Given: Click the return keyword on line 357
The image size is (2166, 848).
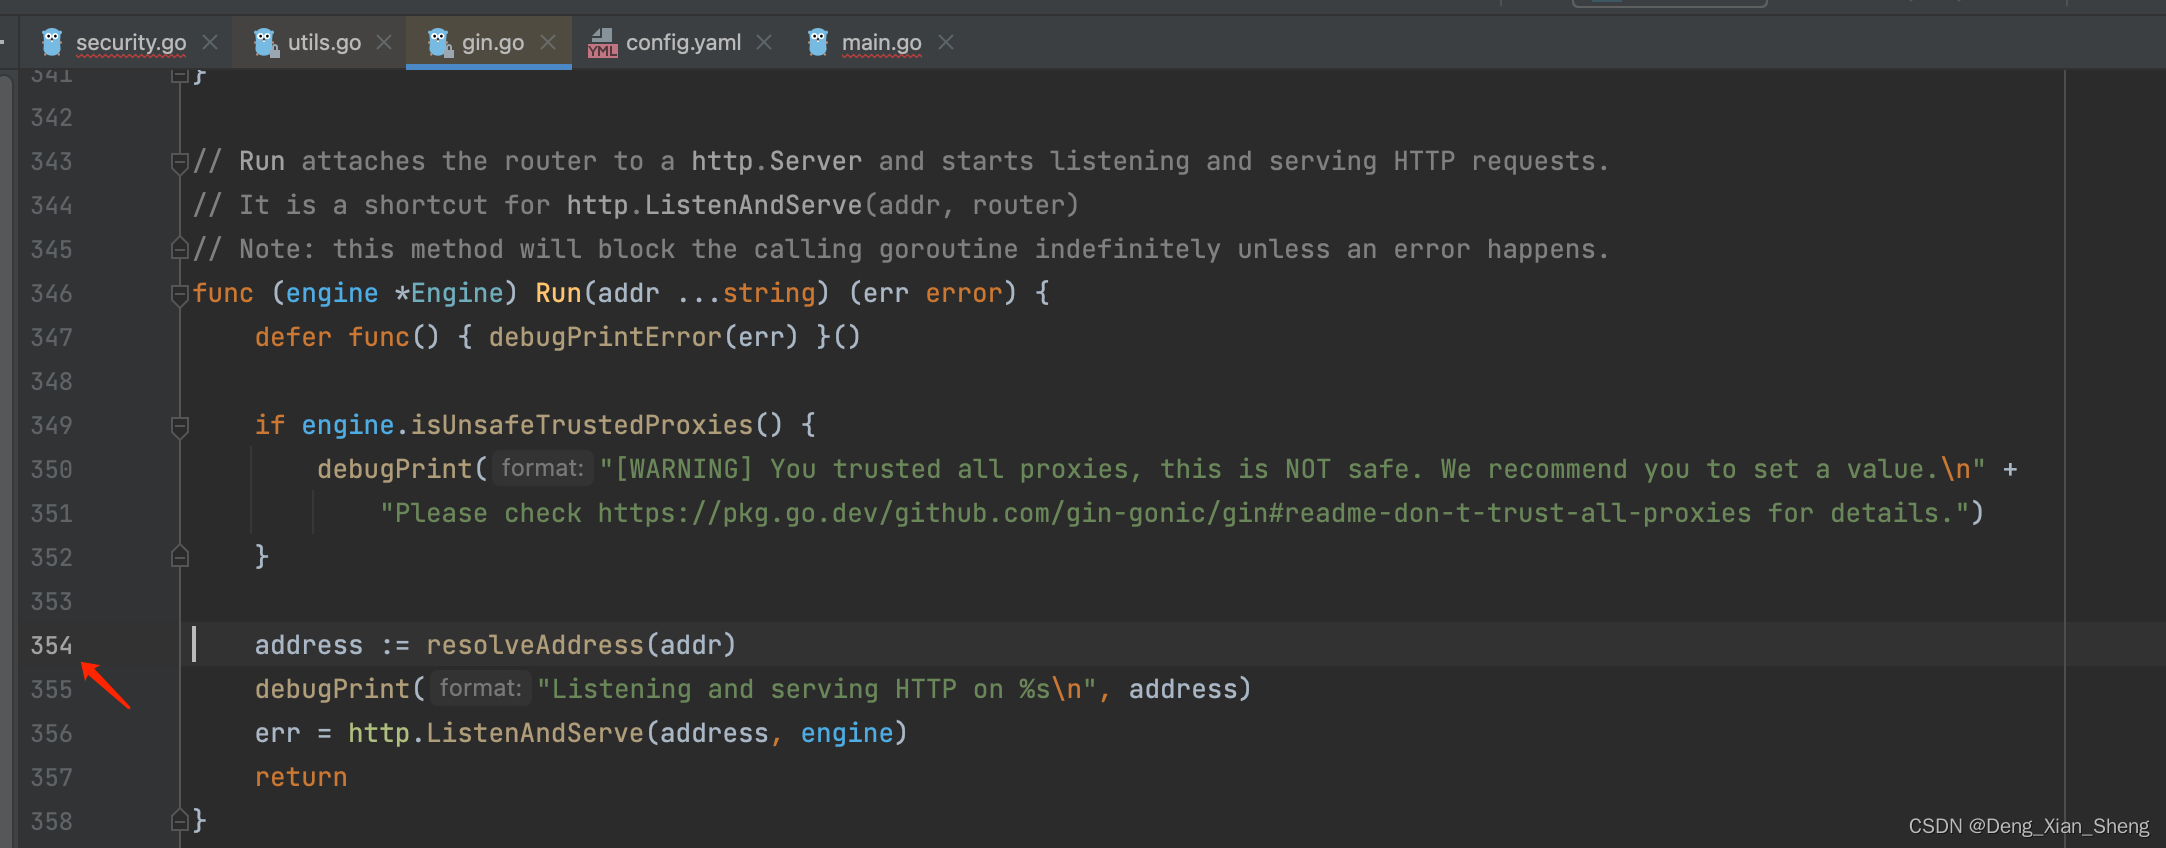Looking at the screenshot, I should pyautogui.click(x=301, y=777).
